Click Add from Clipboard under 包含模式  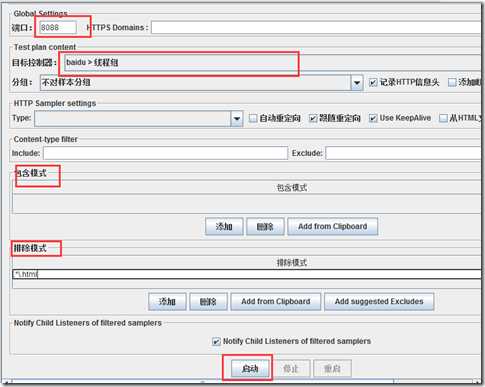tap(333, 227)
